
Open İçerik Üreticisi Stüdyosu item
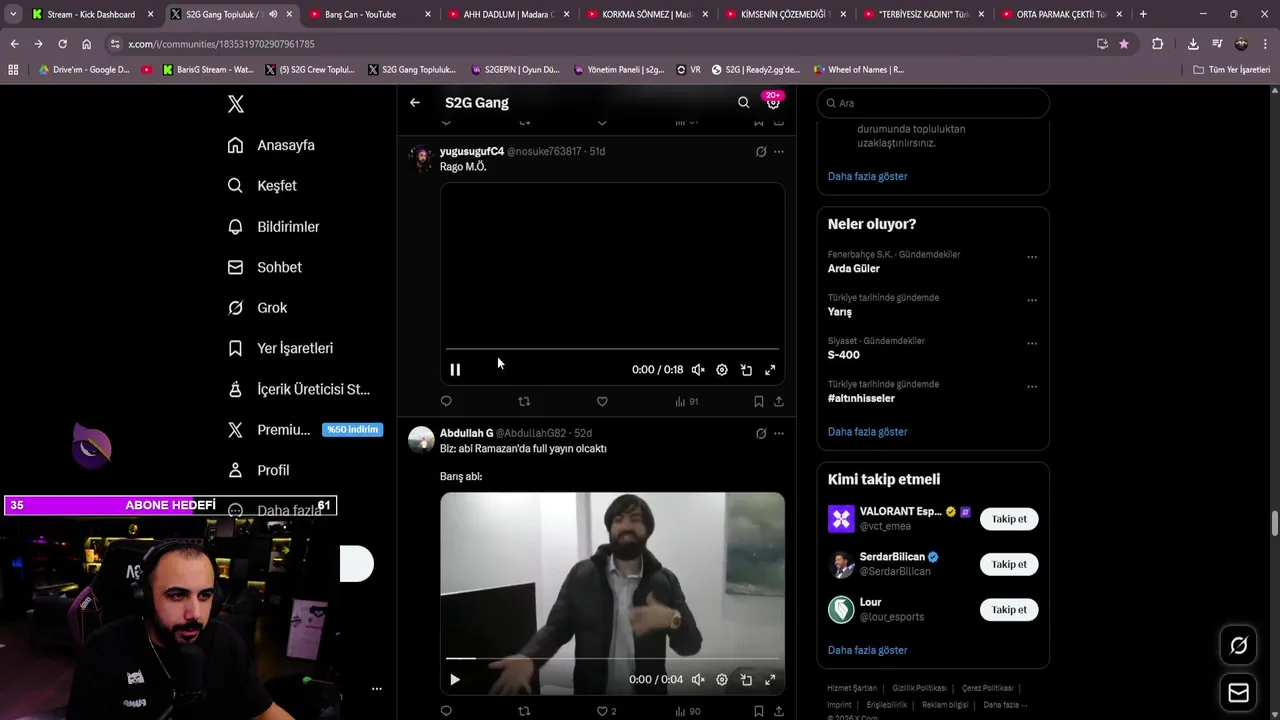(x=299, y=389)
